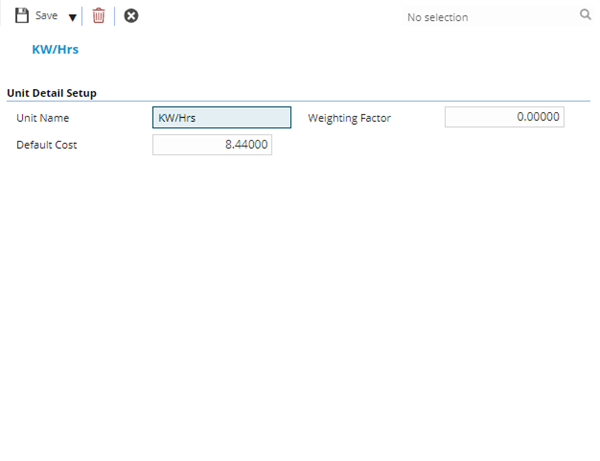Delete the unit with the trash icon
This screenshot has width=600, height=461.
(x=98, y=16)
